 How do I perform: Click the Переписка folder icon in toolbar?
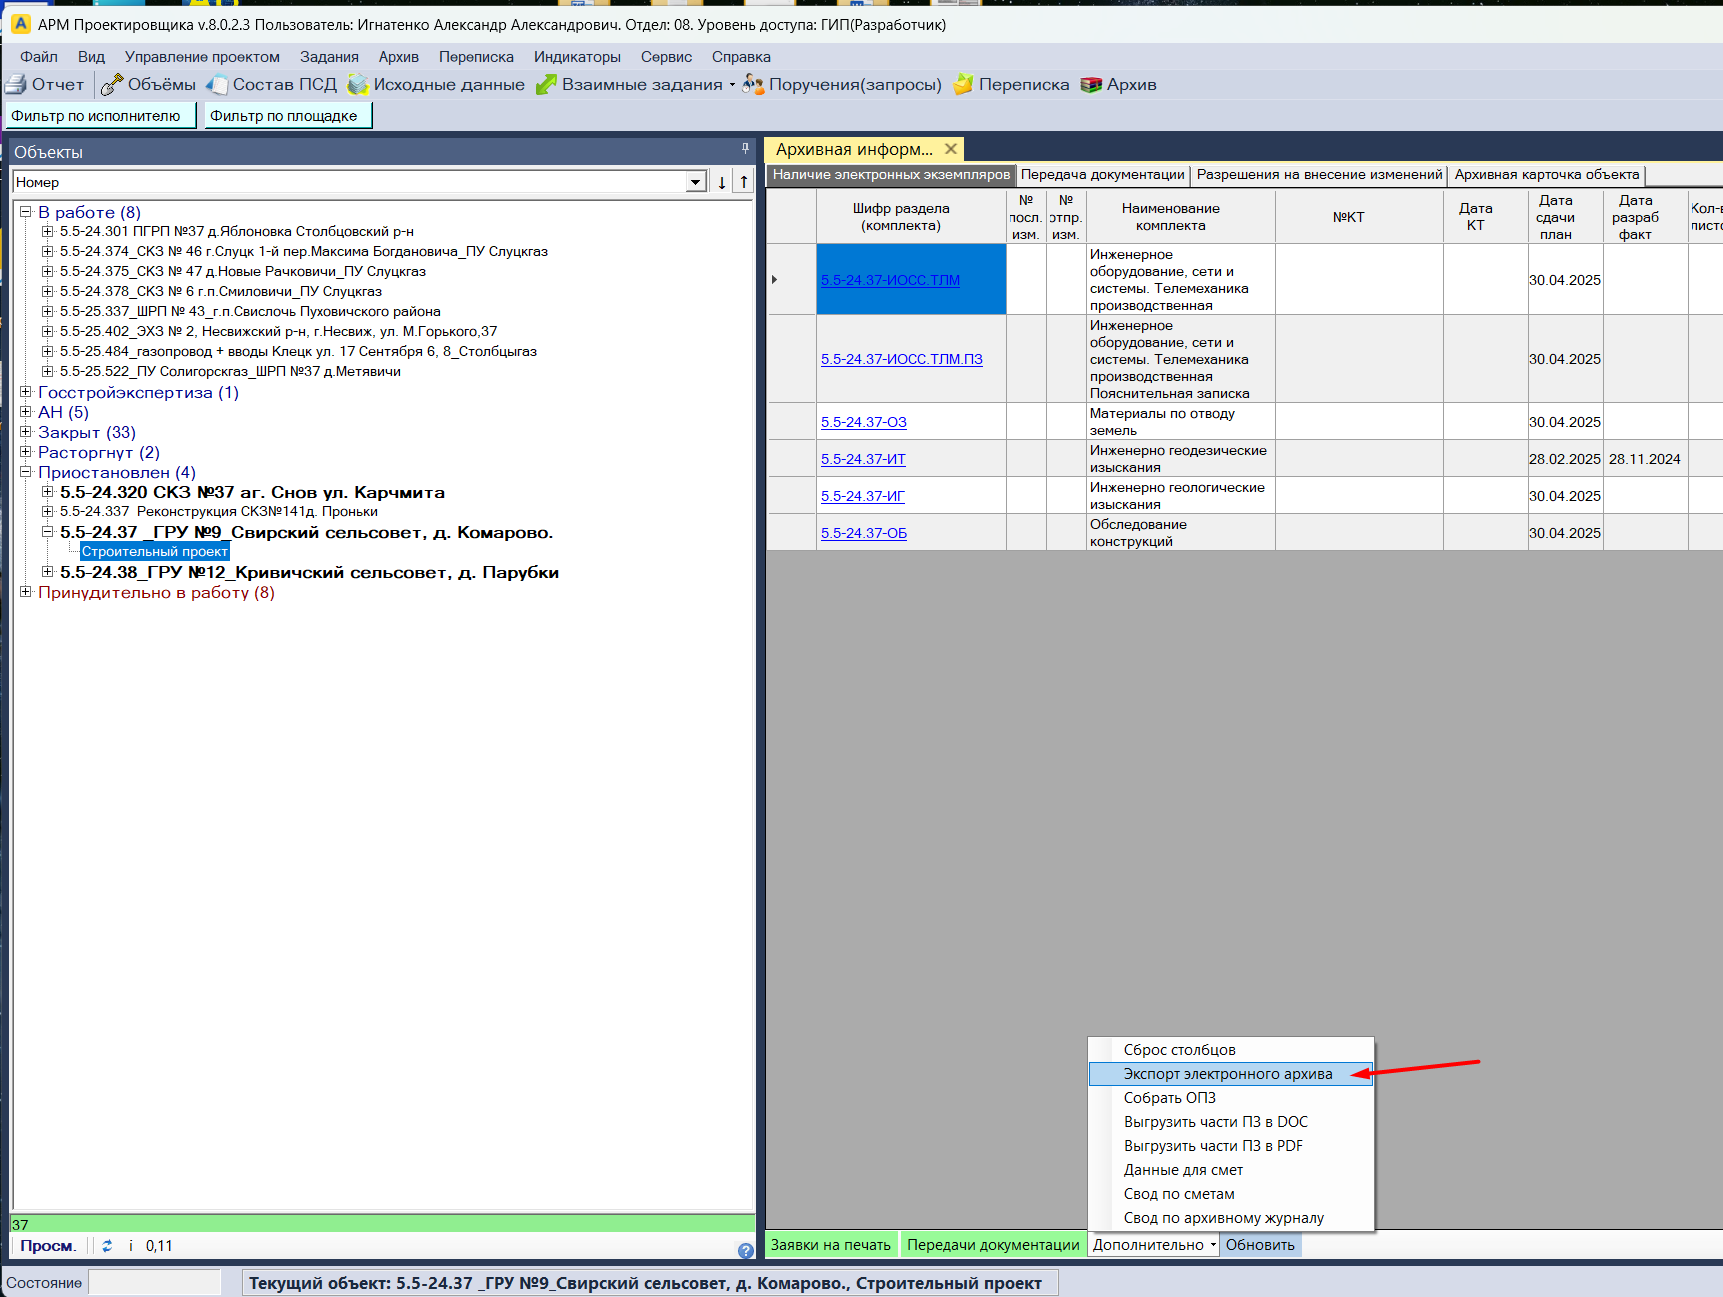coord(963,85)
